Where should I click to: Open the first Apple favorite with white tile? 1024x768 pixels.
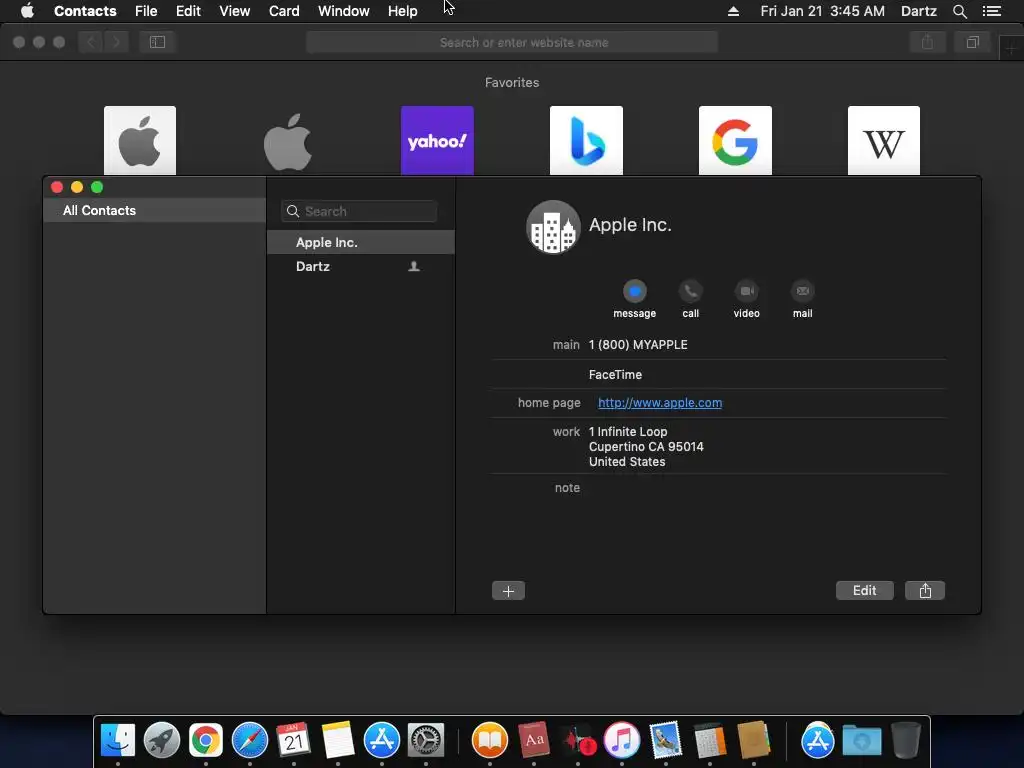pyautogui.click(x=140, y=140)
